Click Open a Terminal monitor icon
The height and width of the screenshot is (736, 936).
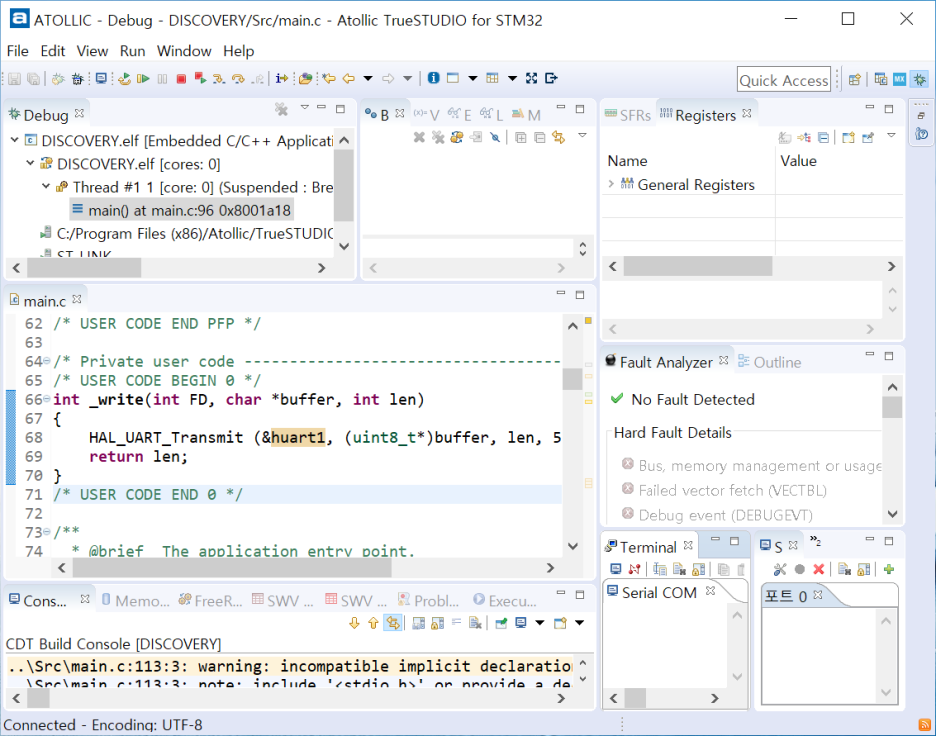tap(615, 569)
